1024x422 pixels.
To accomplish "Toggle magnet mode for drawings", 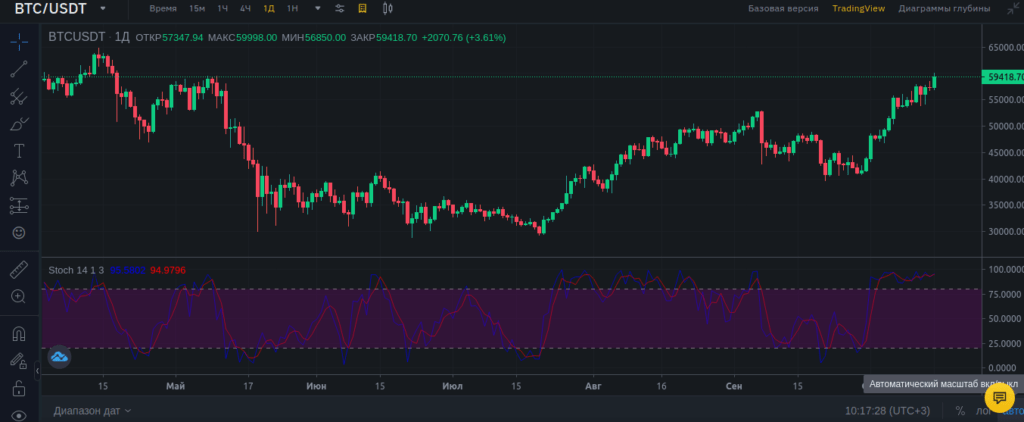I will click(18, 333).
